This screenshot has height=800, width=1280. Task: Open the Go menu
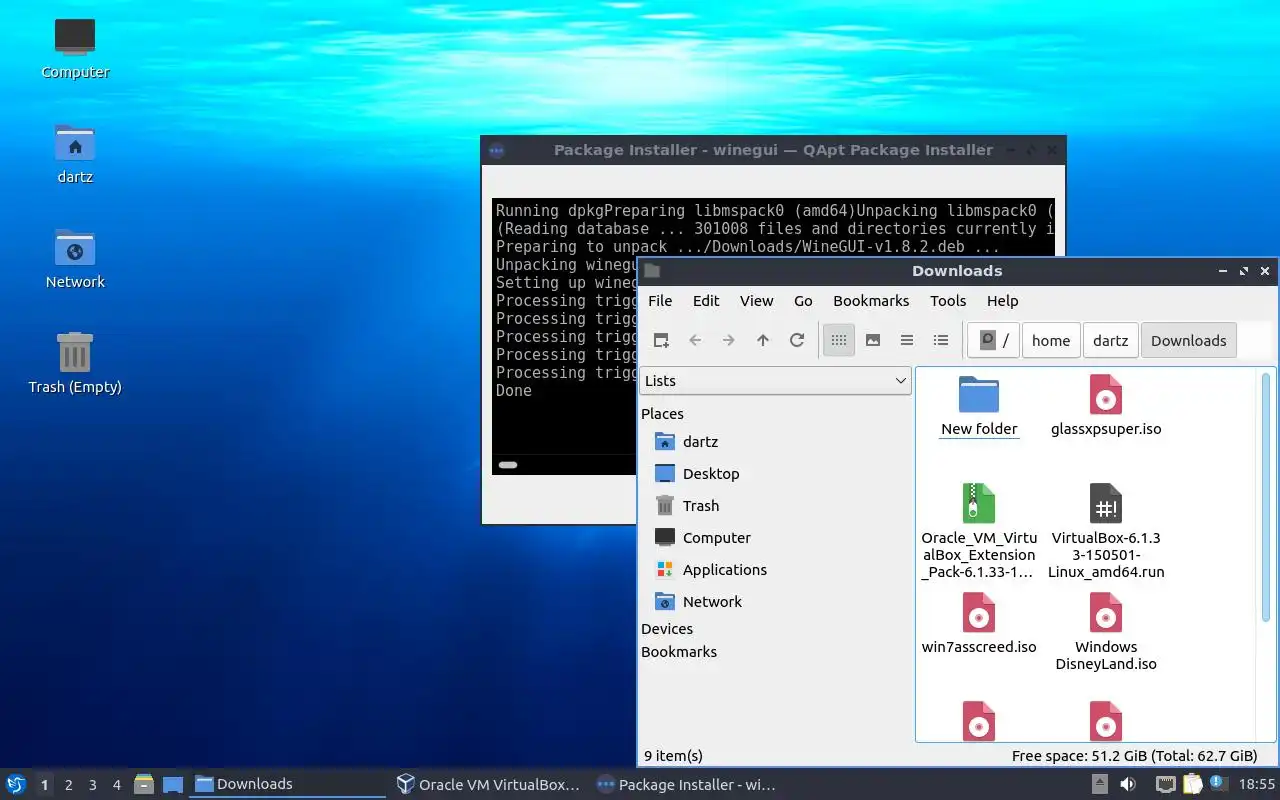coord(803,301)
